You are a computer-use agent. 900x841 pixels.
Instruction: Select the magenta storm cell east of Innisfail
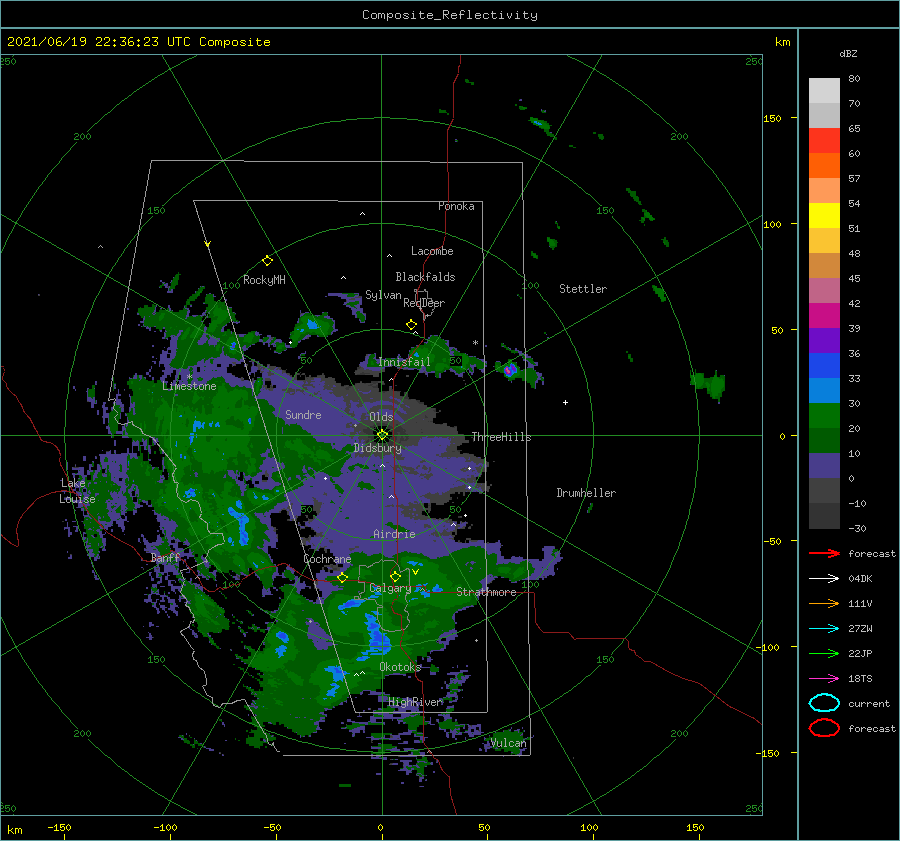pyautogui.click(x=509, y=370)
